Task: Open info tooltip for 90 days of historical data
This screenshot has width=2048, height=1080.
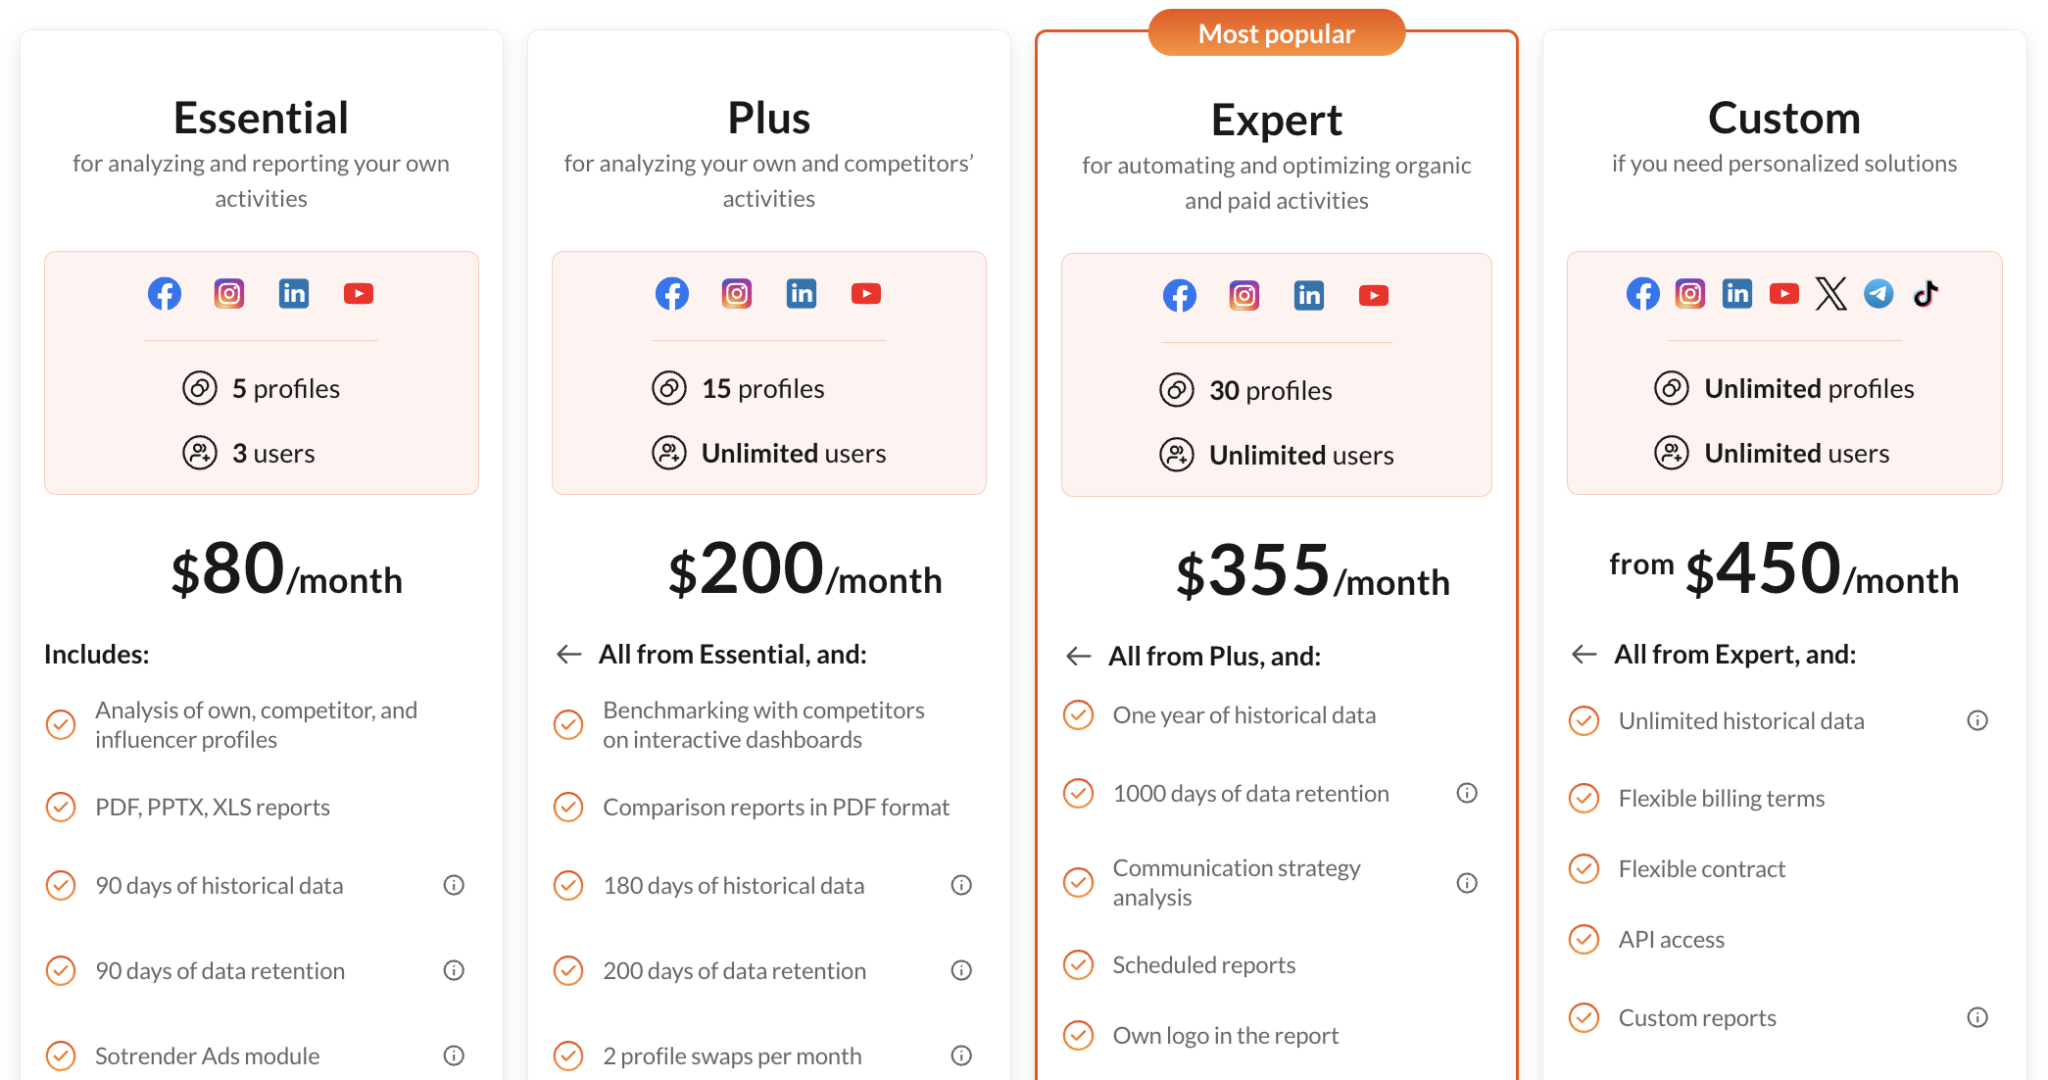Action: pos(455,885)
